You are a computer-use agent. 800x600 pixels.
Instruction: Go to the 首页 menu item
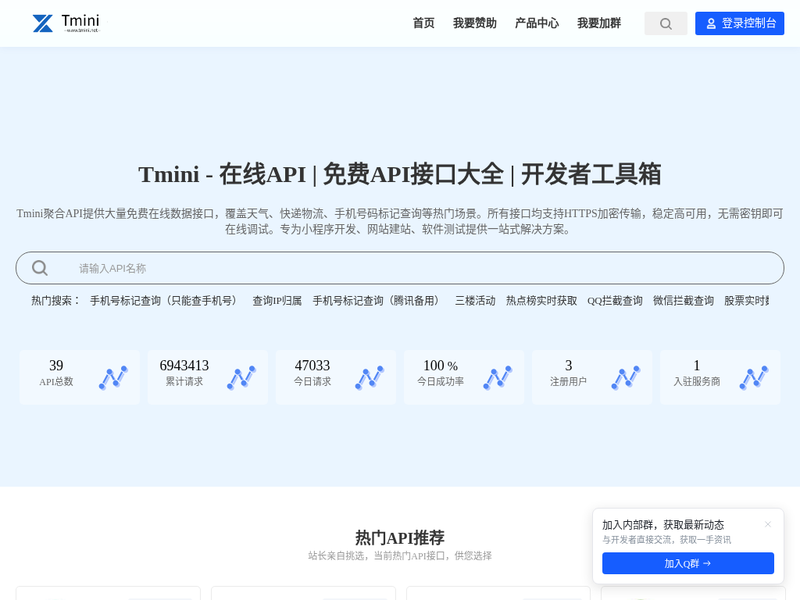coord(423,23)
